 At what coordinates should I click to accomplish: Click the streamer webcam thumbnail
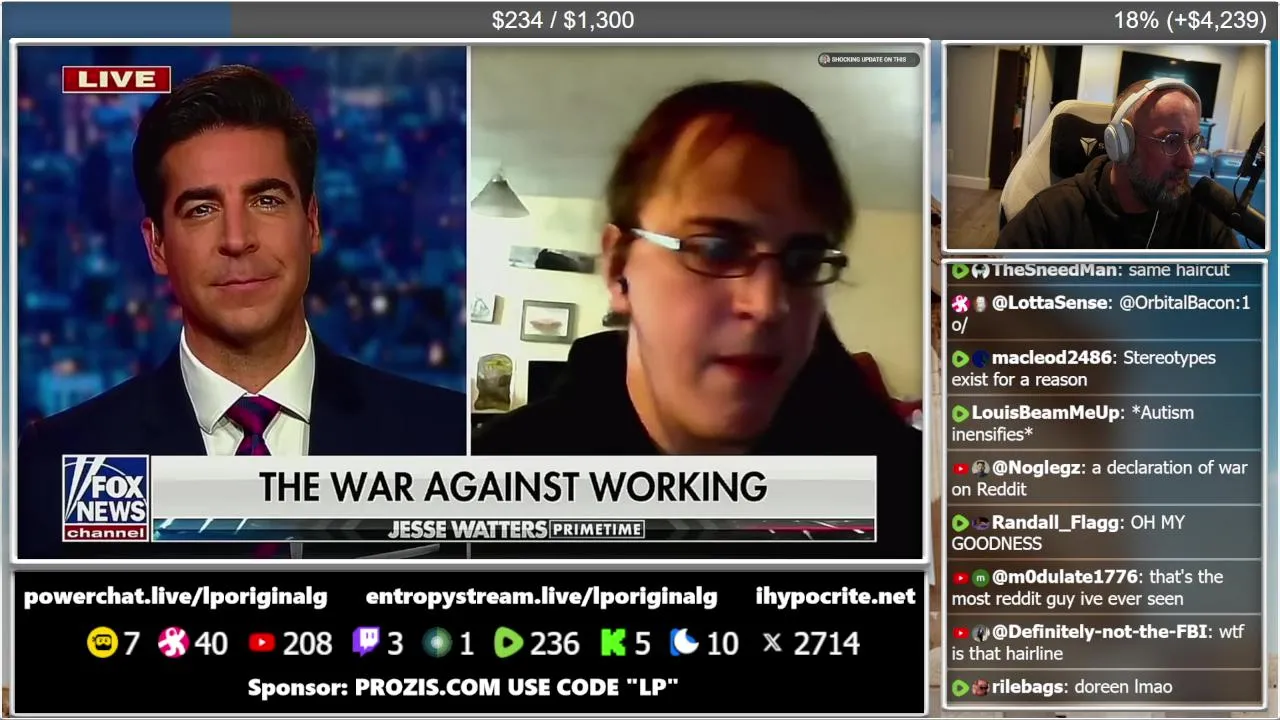[1106, 147]
